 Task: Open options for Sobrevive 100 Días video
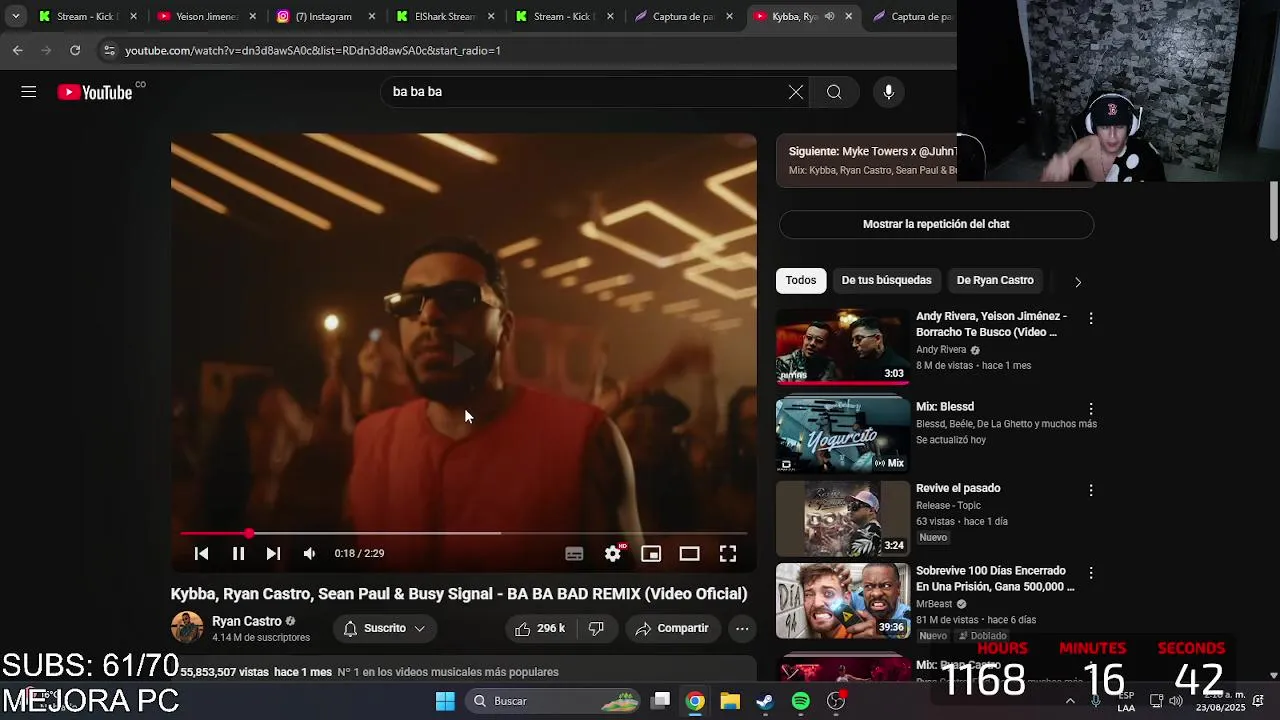pyautogui.click(x=1091, y=573)
